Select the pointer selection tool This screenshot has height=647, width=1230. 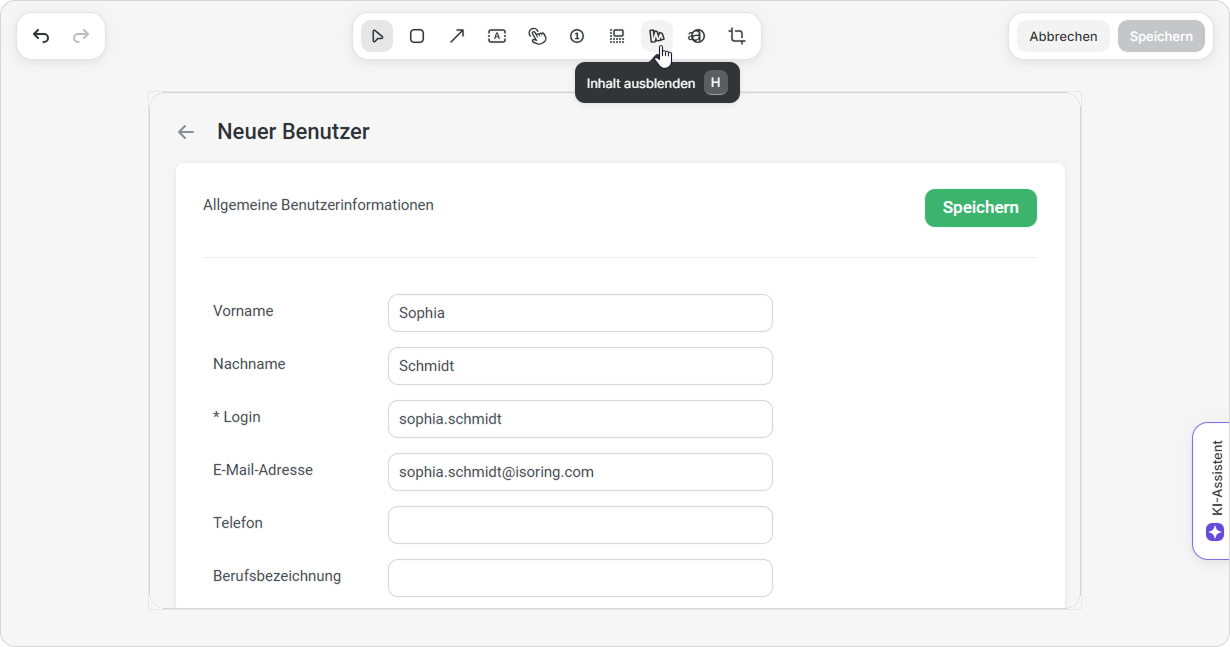(x=377, y=36)
